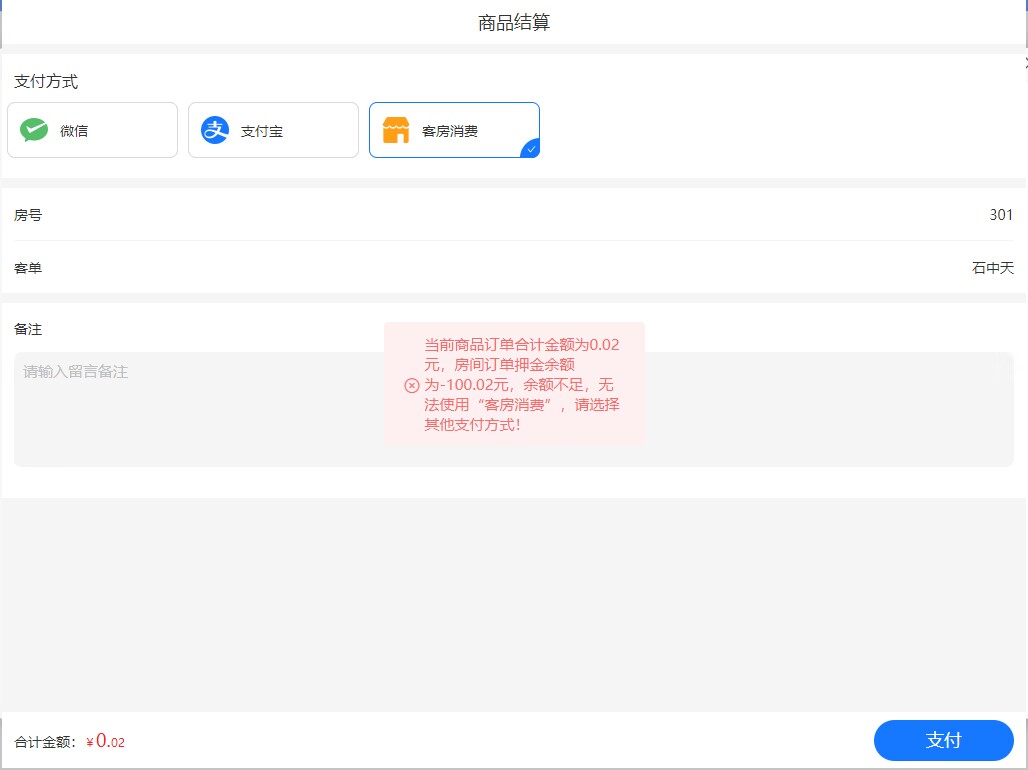Click the blue Alipay logo icon
The image size is (1028, 770).
pyautogui.click(x=215, y=130)
